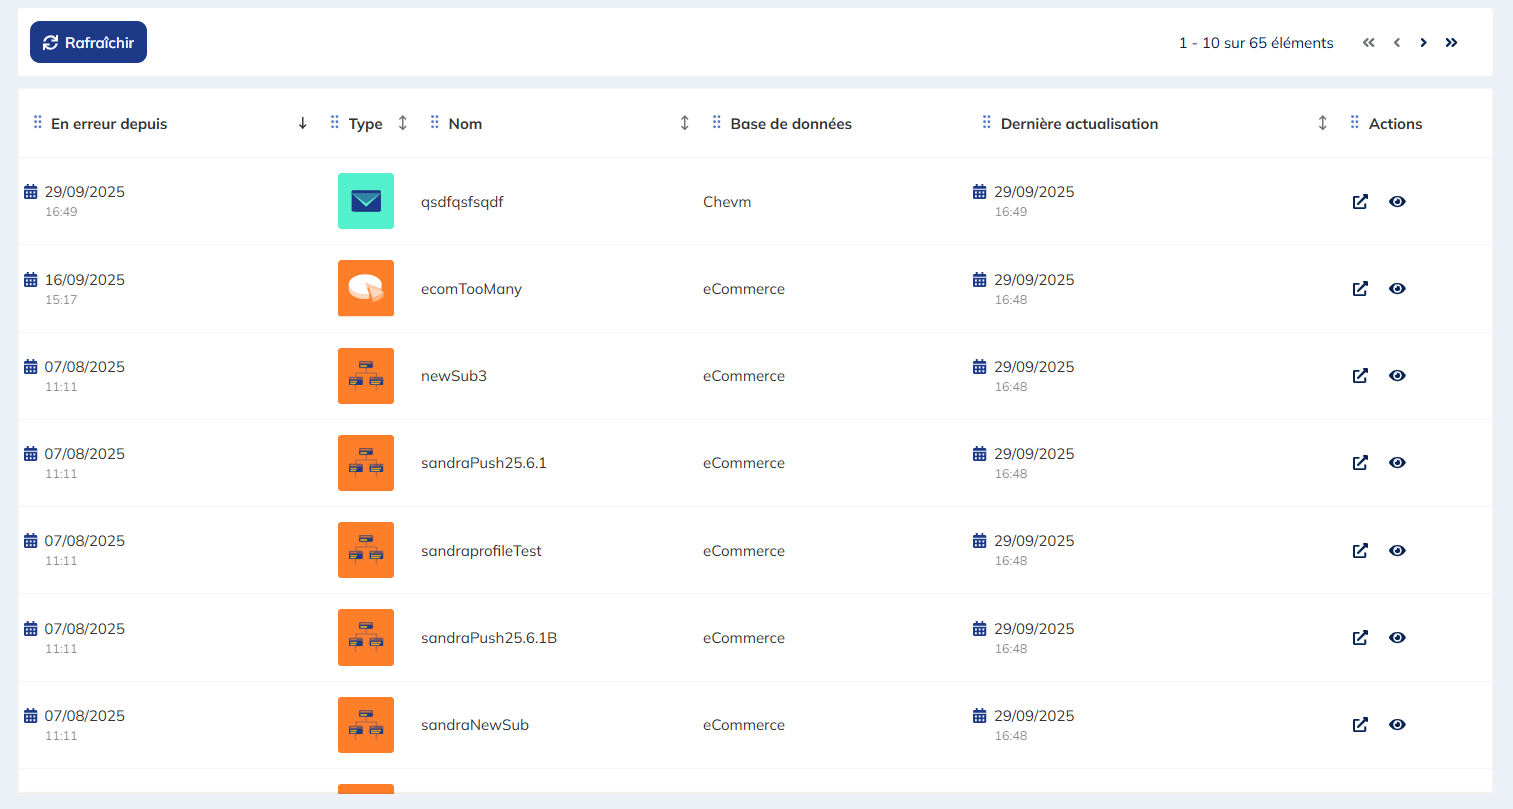Click the pie chart icon for ecomTooMany

coord(366,288)
